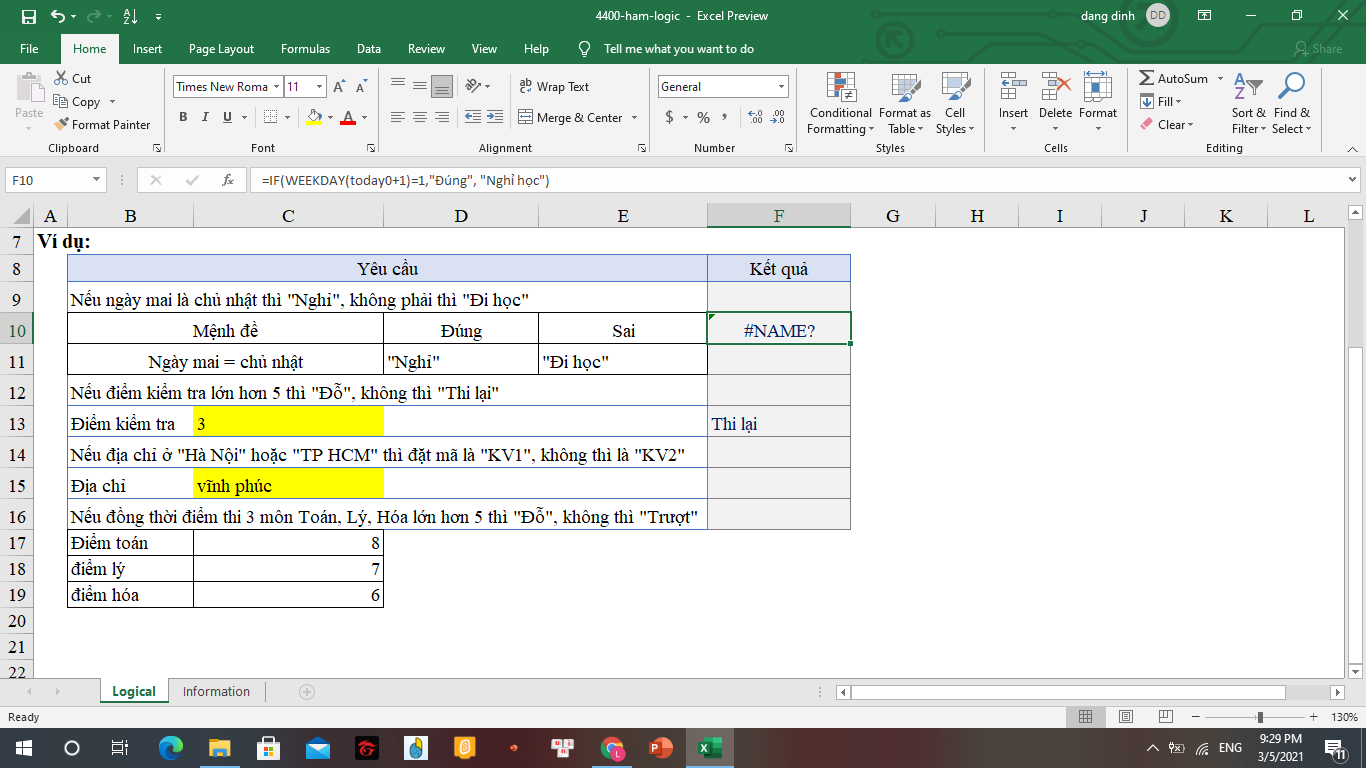Viewport: 1366px width, 768px height.
Task: Insert cells using the Insert button
Action: [1013, 104]
